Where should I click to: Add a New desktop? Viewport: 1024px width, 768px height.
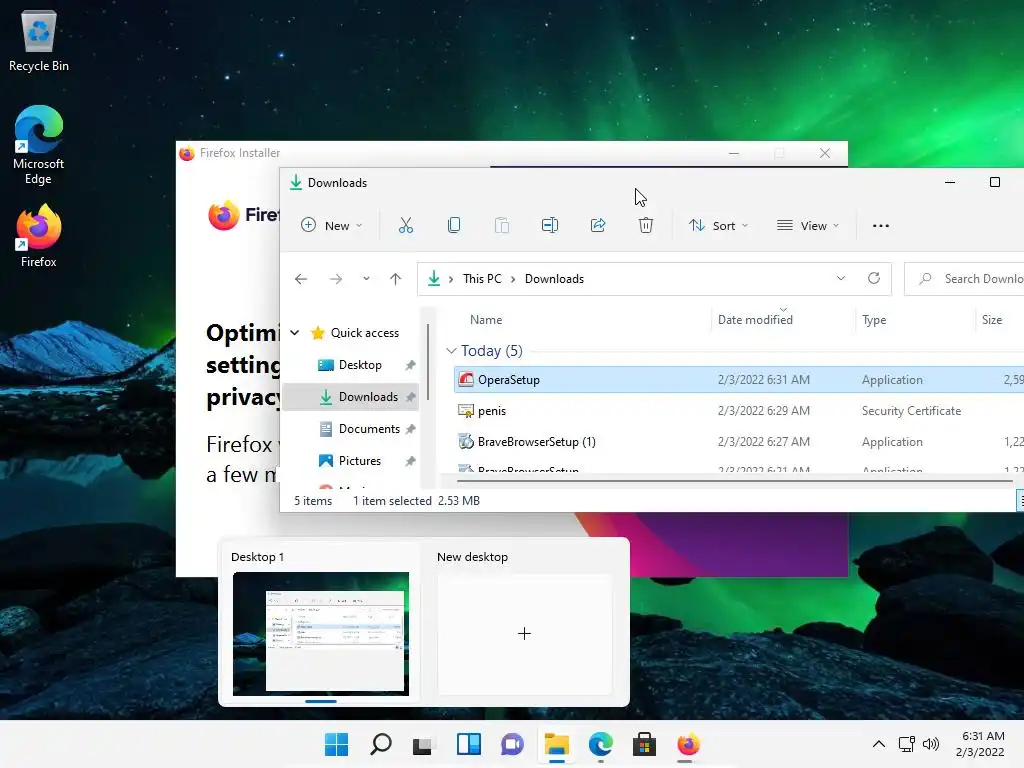(524, 633)
